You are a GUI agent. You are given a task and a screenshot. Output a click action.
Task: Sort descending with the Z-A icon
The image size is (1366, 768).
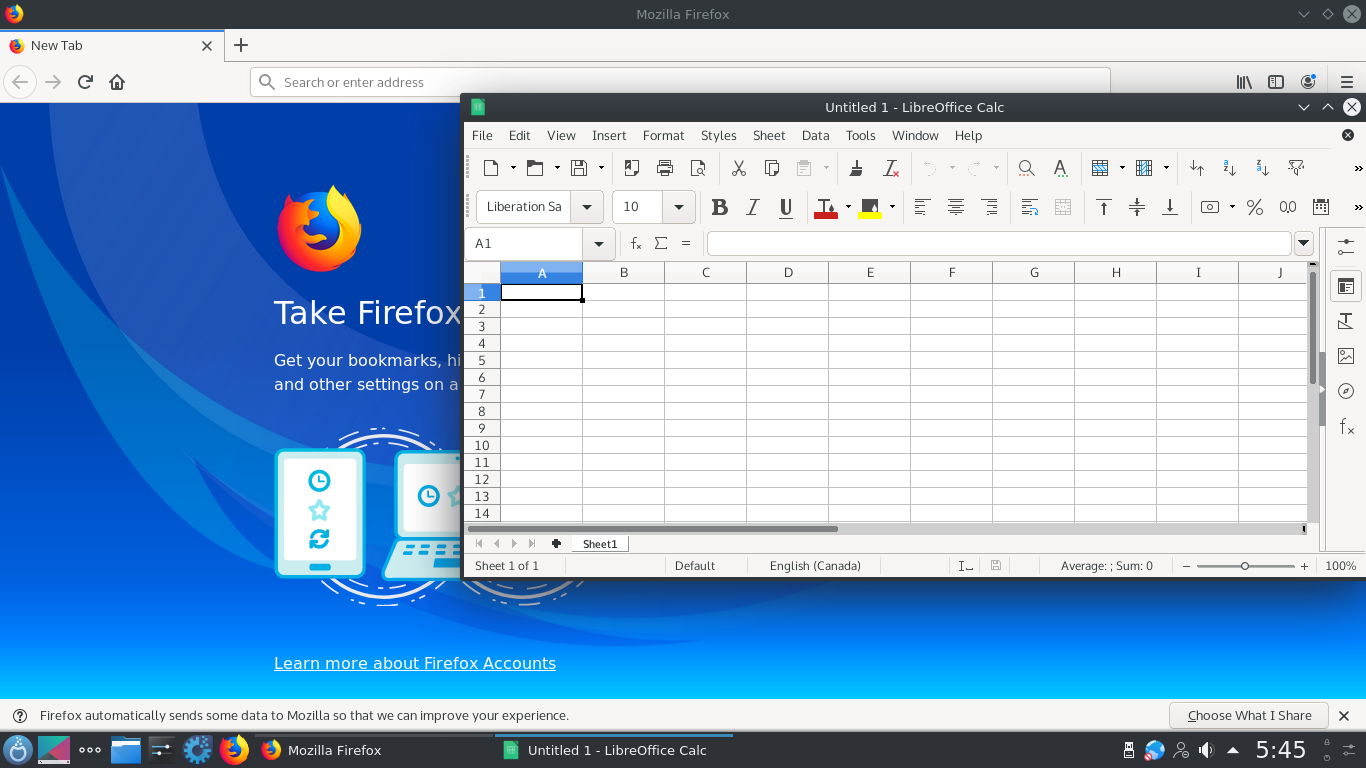click(1263, 168)
